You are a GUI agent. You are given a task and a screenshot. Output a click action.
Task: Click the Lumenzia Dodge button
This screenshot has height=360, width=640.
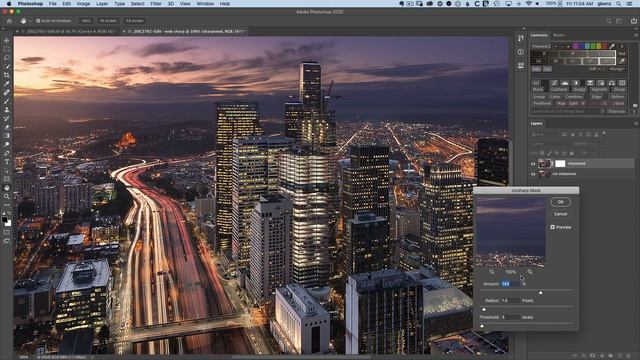point(579,89)
